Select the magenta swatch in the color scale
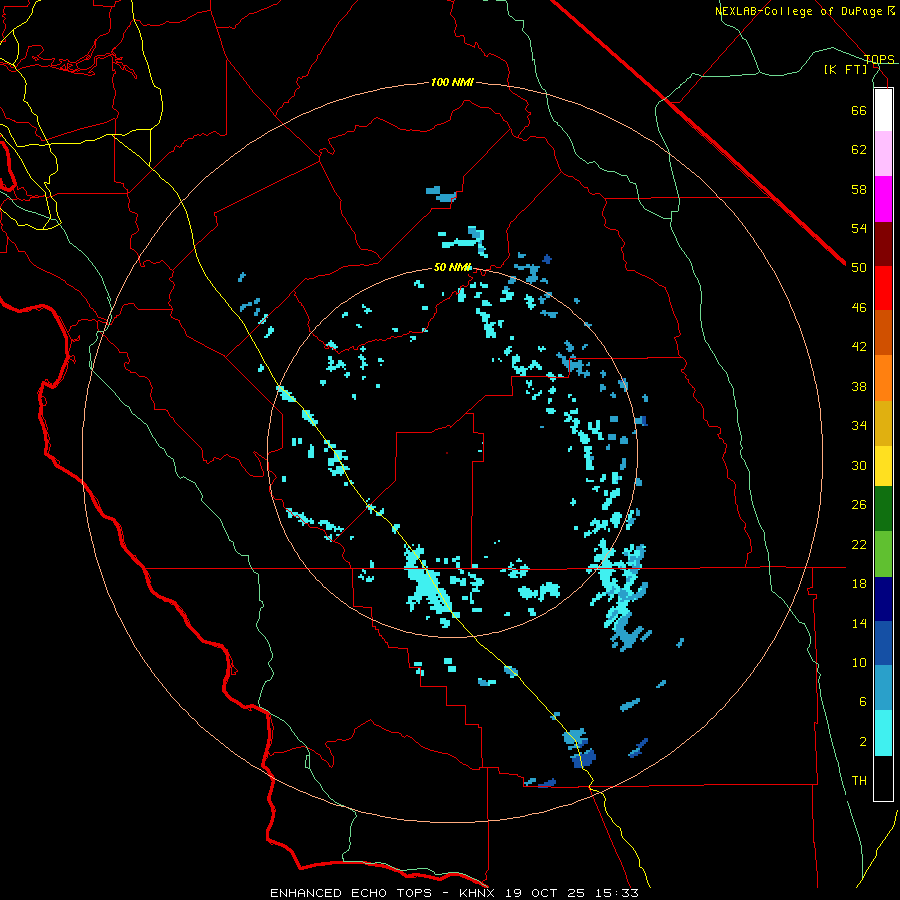900x900 pixels. [883, 199]
